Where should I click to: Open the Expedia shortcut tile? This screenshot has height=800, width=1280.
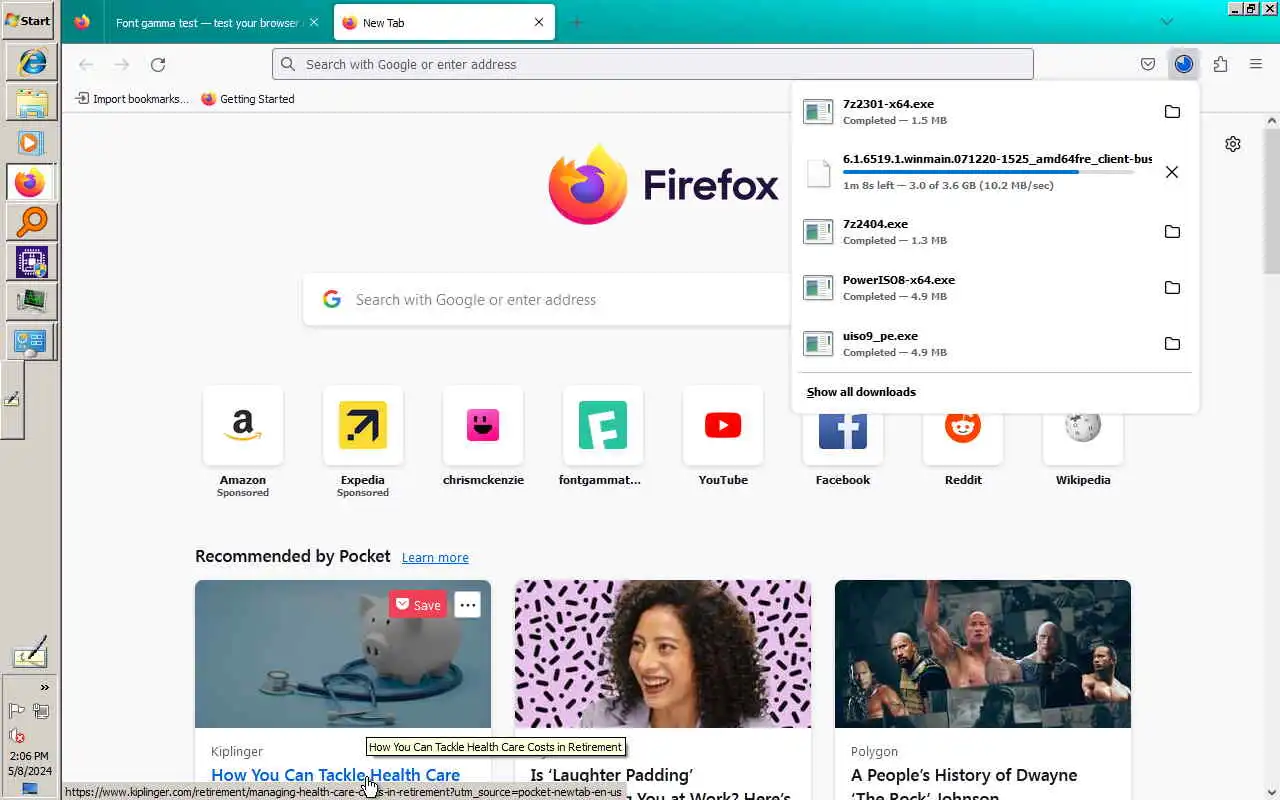click(x=363, y=426)
